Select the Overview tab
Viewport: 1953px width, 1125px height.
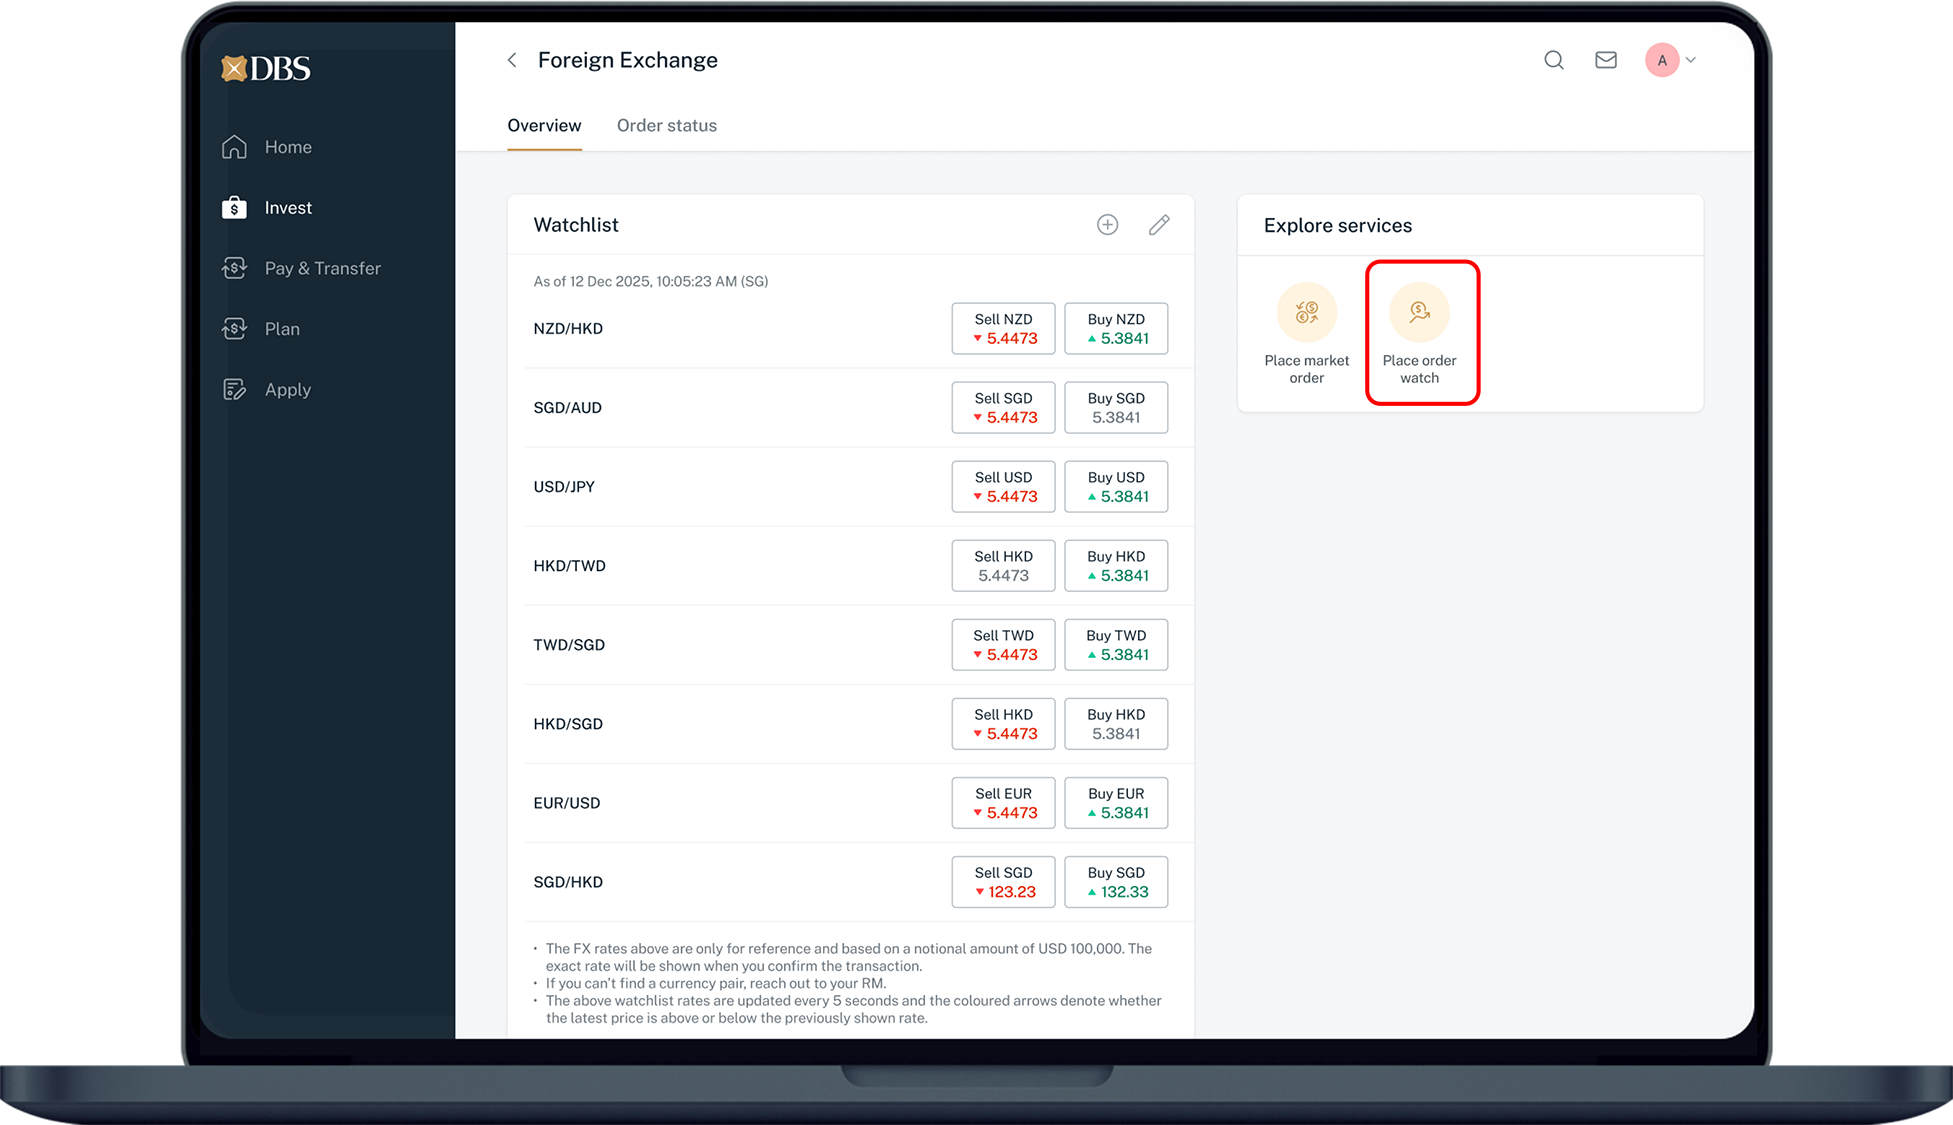click(543, 126)
